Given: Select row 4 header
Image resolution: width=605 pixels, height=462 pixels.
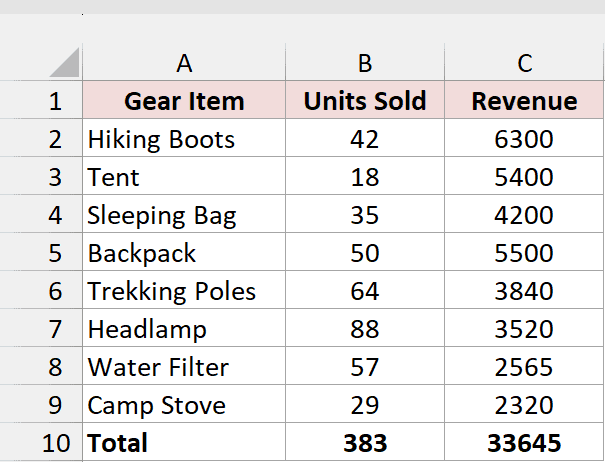Looking at the screenshot, I should 41,214.
